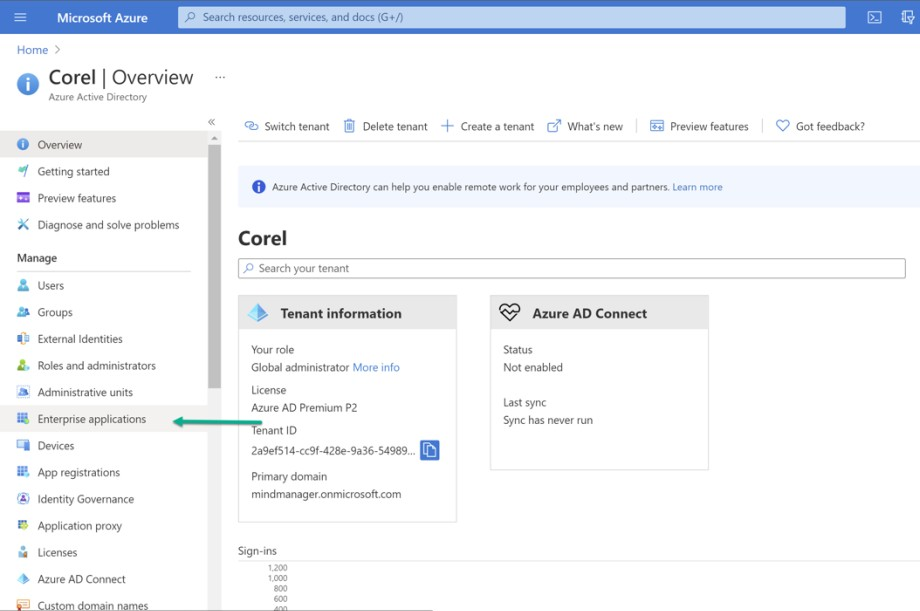
Task: Click More info next to Global administrator
Action: (x=376, y=367)
